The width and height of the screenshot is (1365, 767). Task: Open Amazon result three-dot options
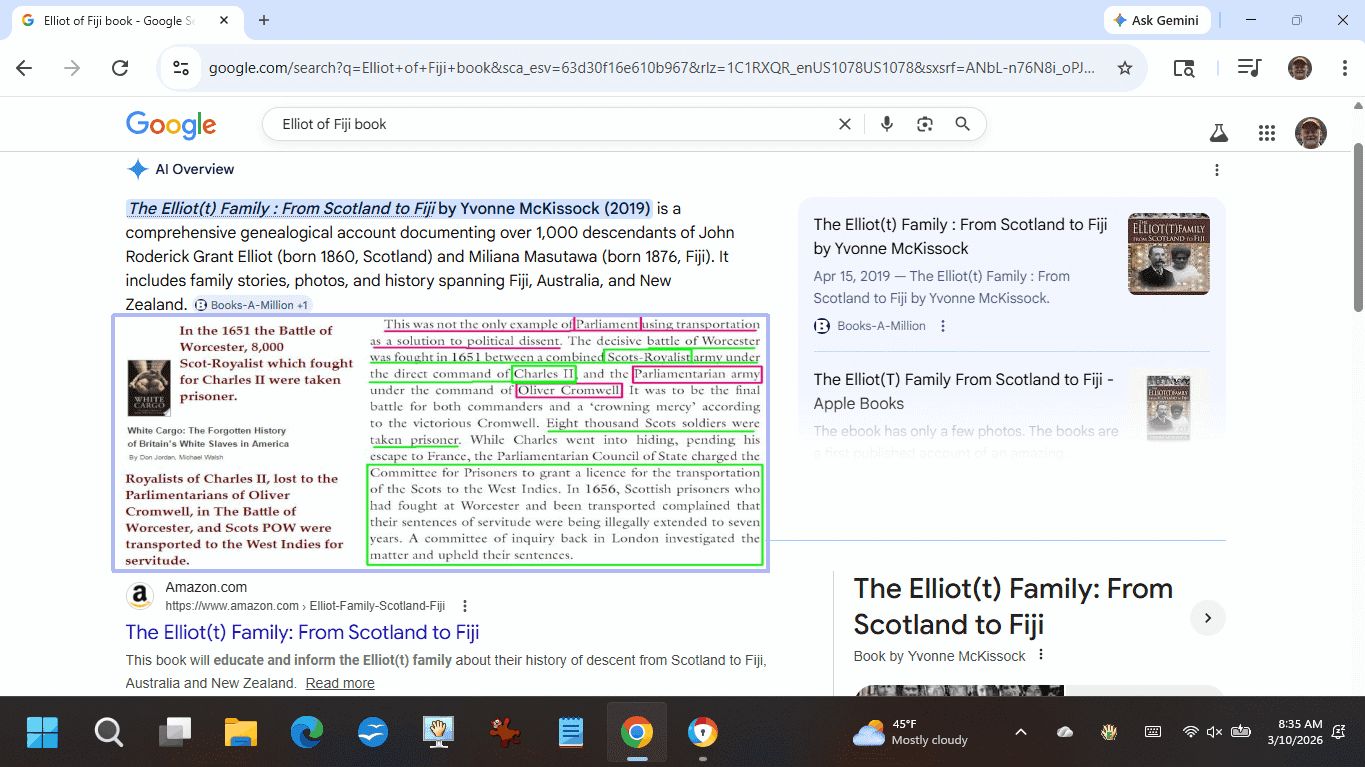[x=465, y=606]
